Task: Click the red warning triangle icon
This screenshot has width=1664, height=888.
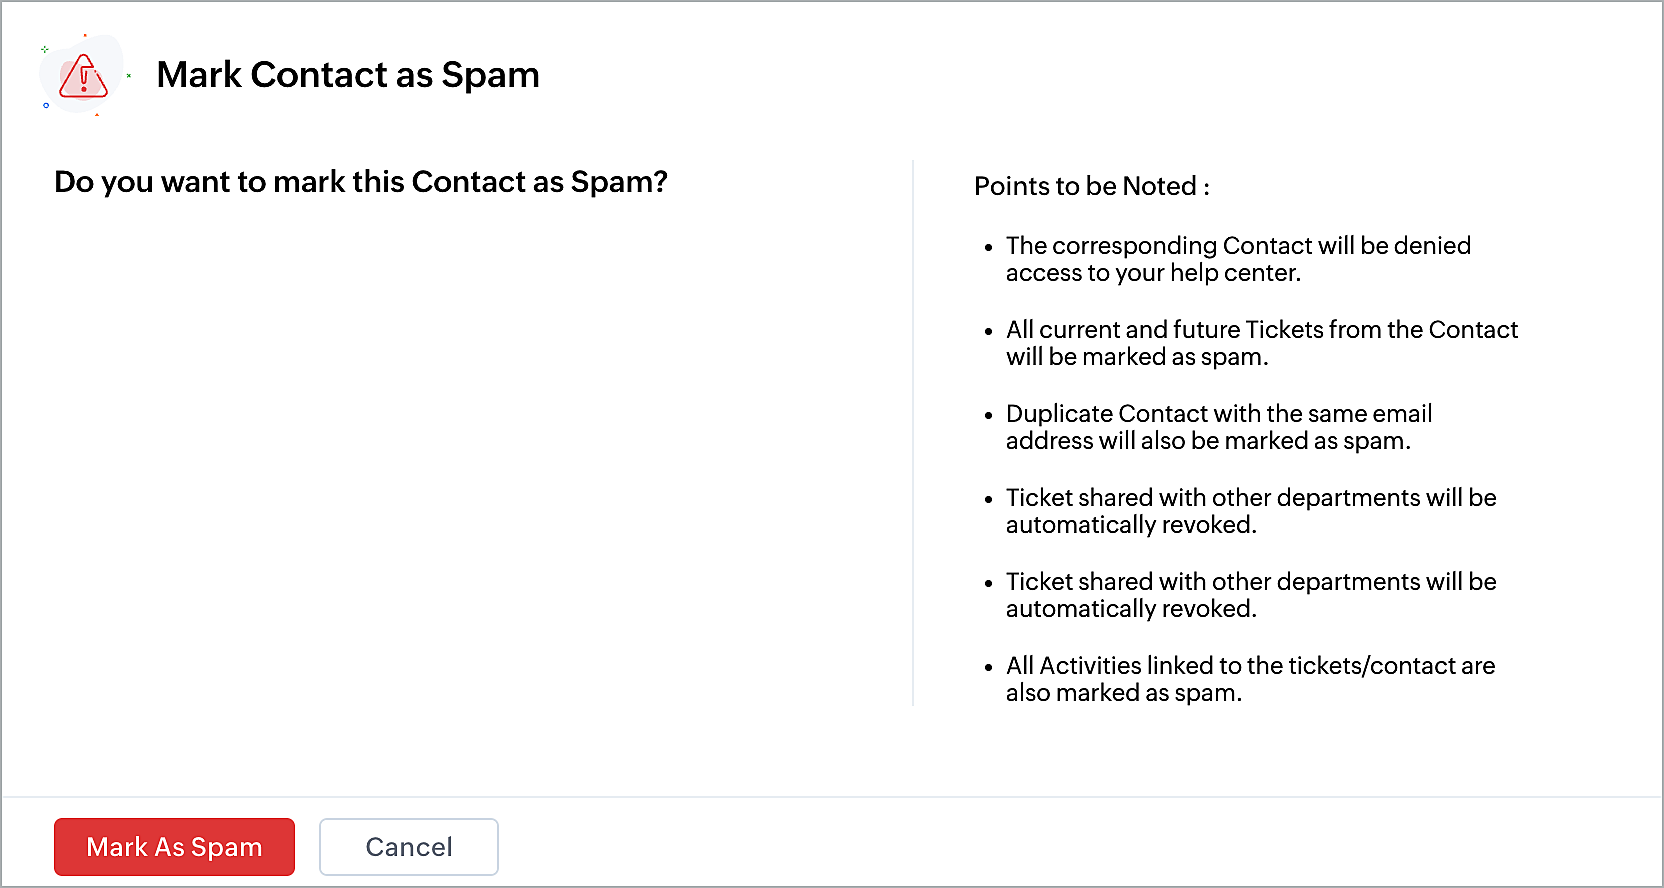Action: (x=83, y=77)
